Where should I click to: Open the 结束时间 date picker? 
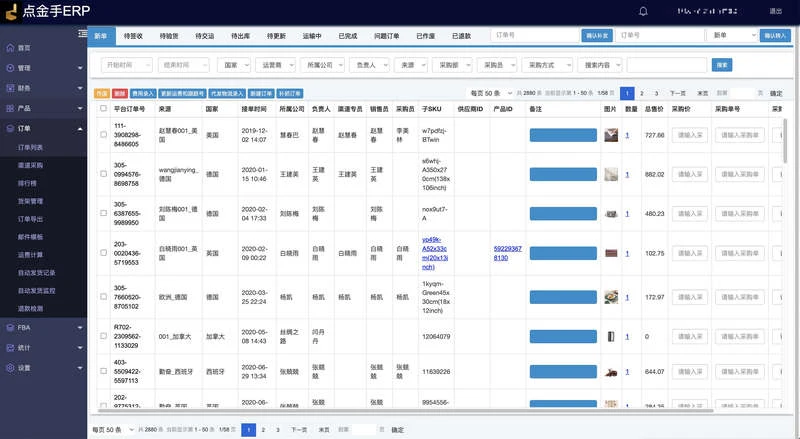[184, 65]
